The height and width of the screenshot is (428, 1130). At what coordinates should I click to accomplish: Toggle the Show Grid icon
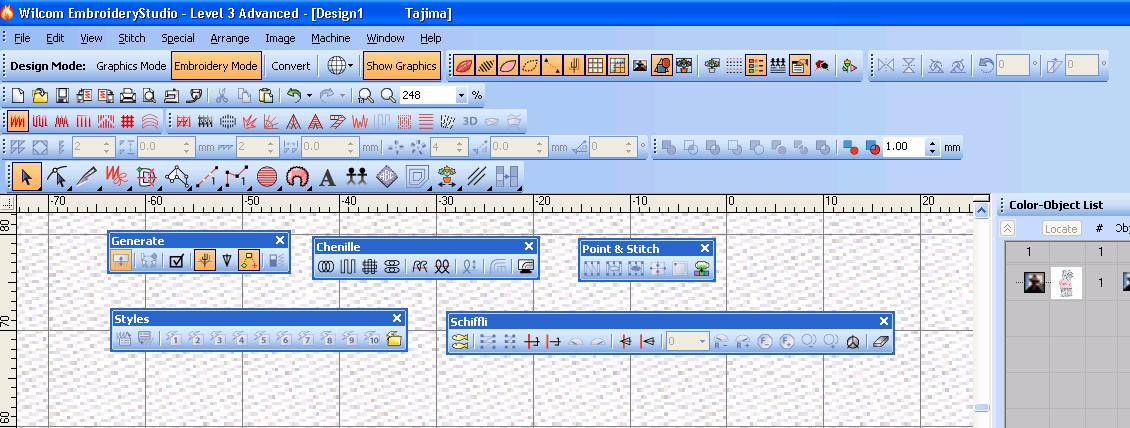pos(595,66)
